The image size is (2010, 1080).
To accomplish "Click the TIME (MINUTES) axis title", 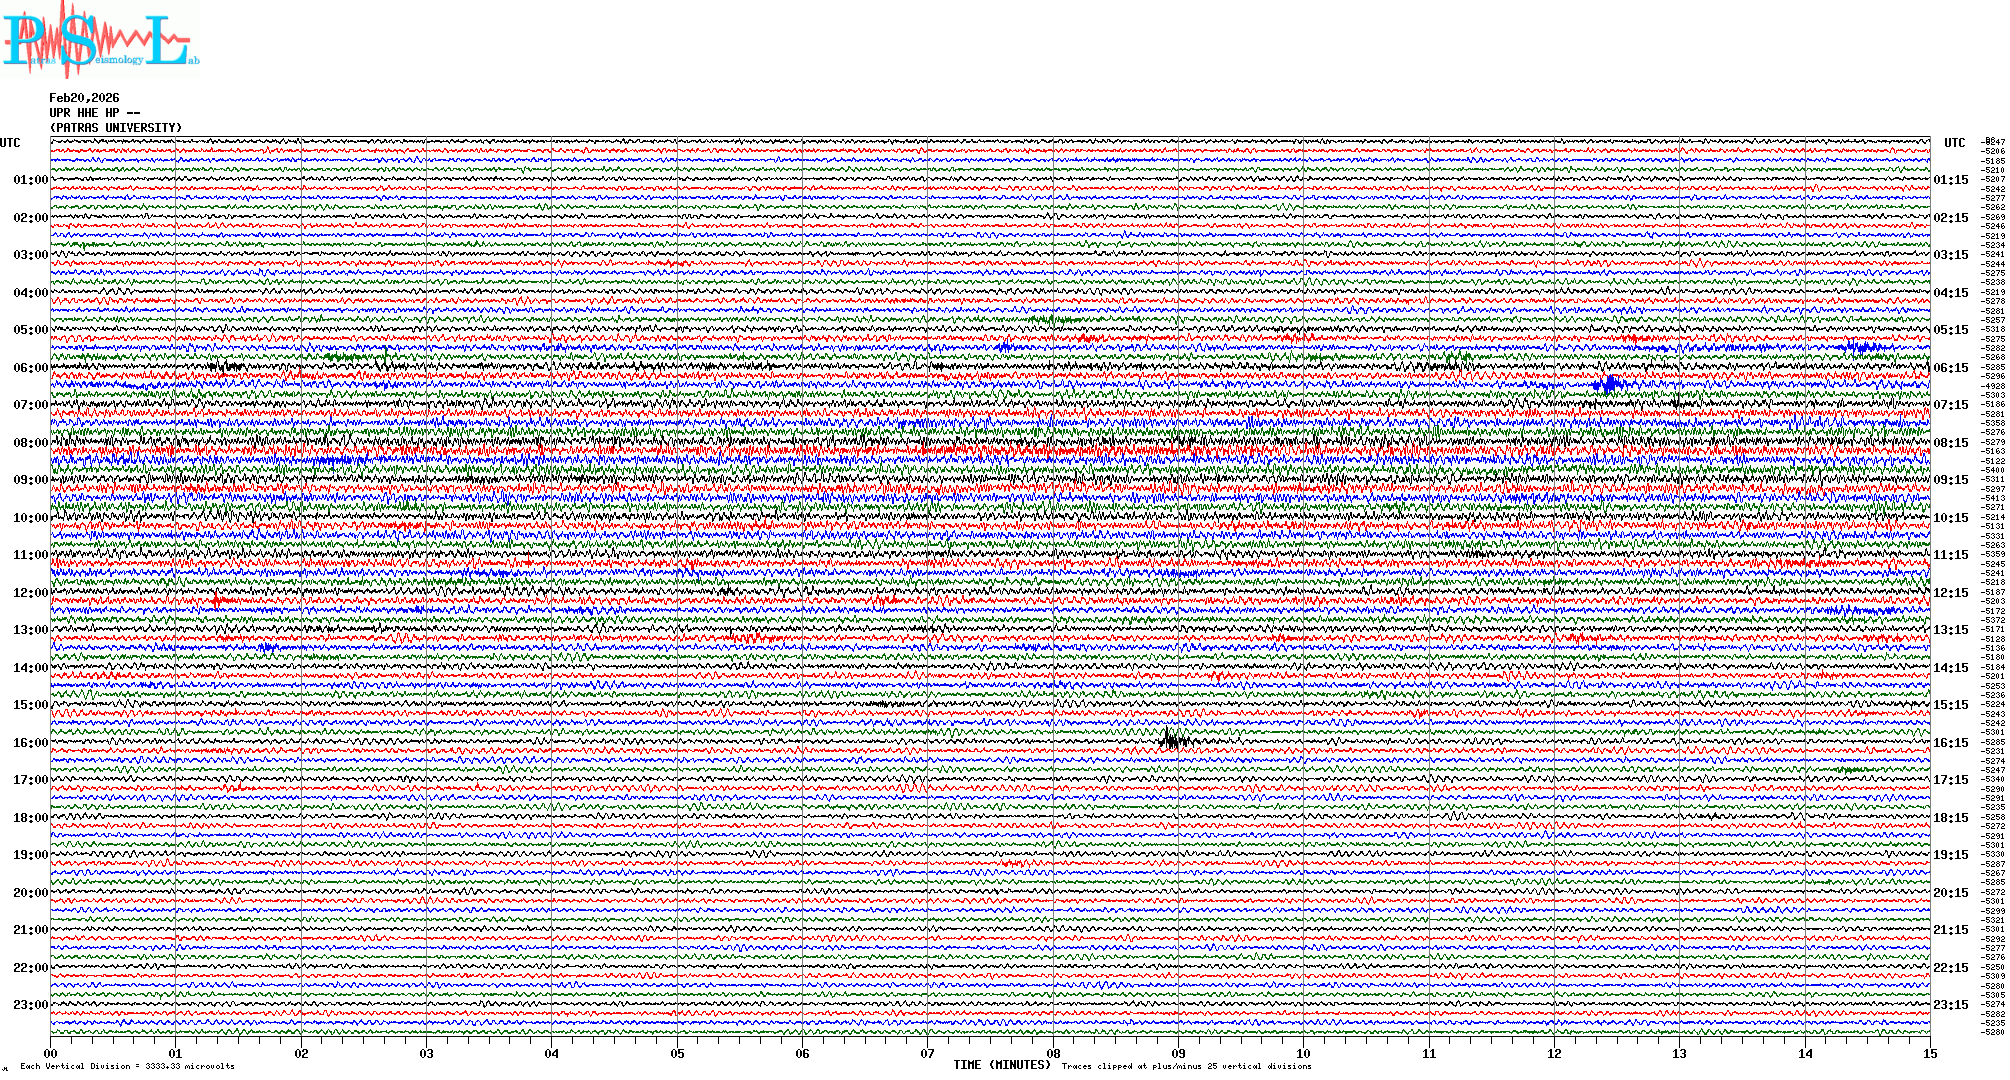I will 1001,1065.
